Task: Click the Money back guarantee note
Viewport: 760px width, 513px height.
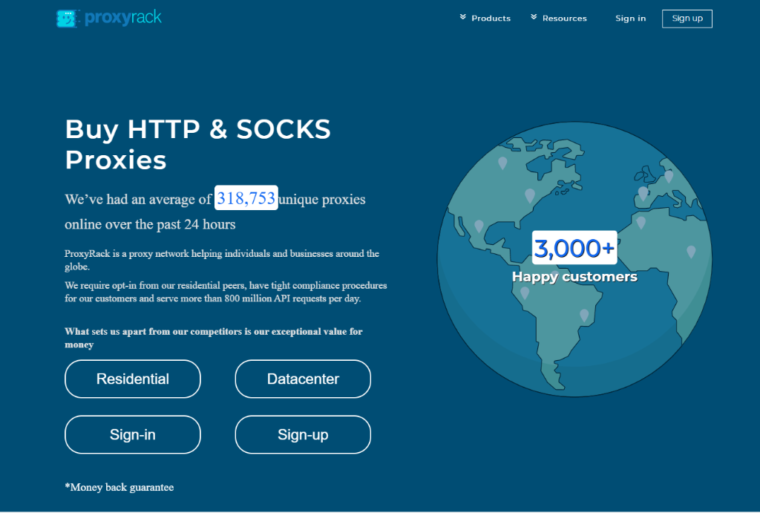Action: 119,487
